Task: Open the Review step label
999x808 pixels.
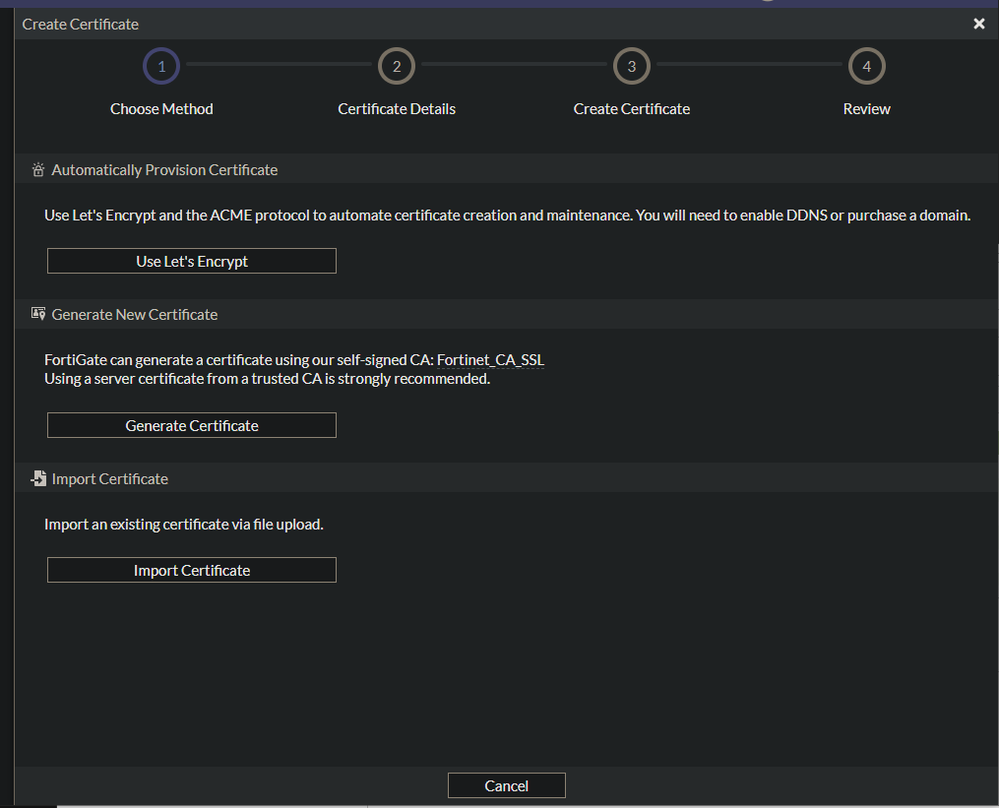Action: 867,109
